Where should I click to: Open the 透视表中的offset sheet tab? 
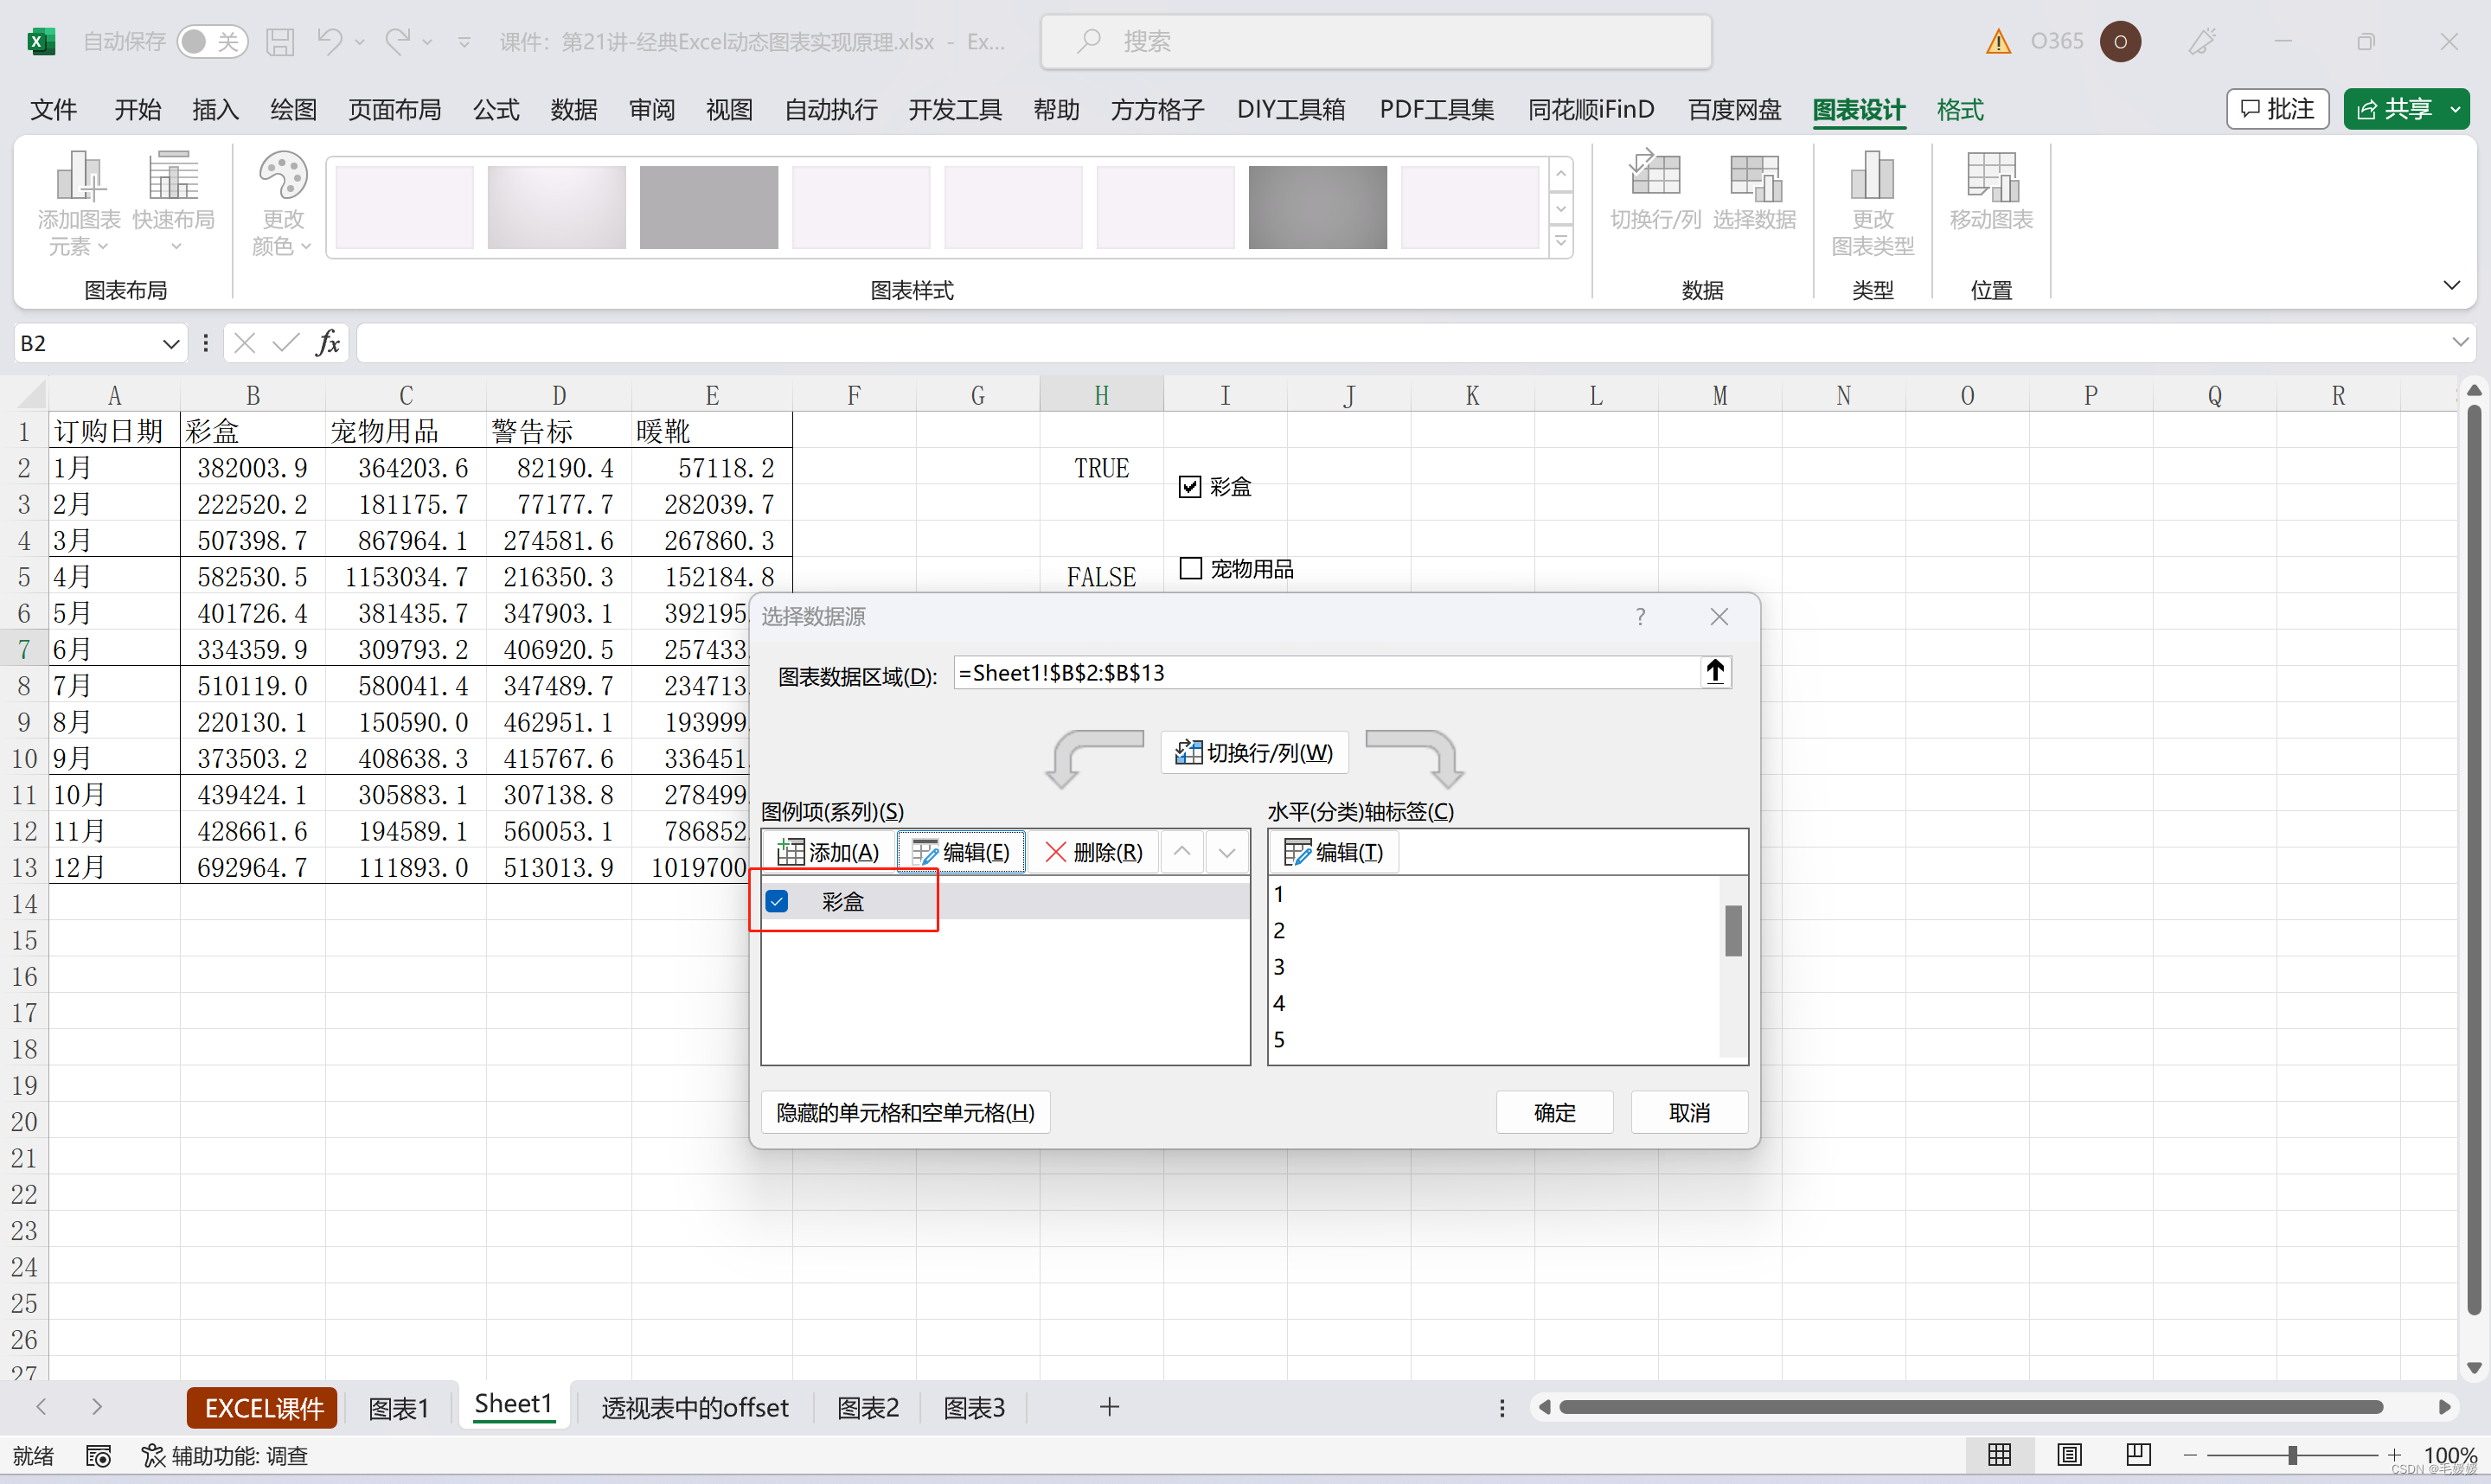point(695,1408)
